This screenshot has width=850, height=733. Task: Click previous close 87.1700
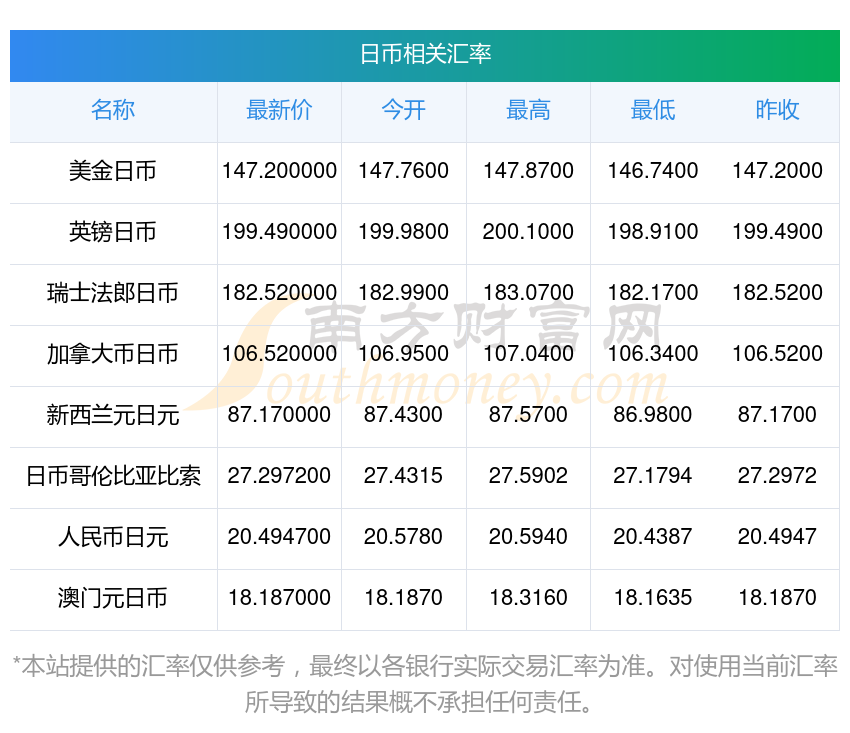pyautogui.click(x=777, y=415)
